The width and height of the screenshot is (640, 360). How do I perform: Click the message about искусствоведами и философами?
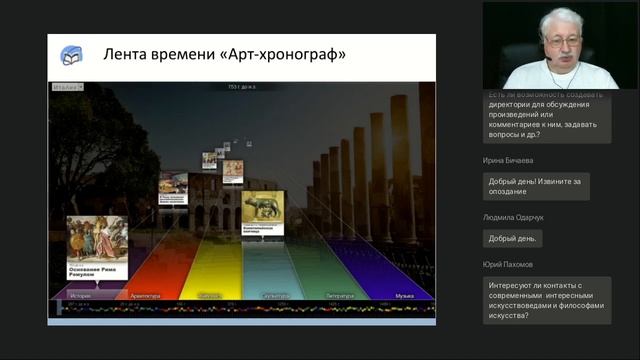click(547, 300)
